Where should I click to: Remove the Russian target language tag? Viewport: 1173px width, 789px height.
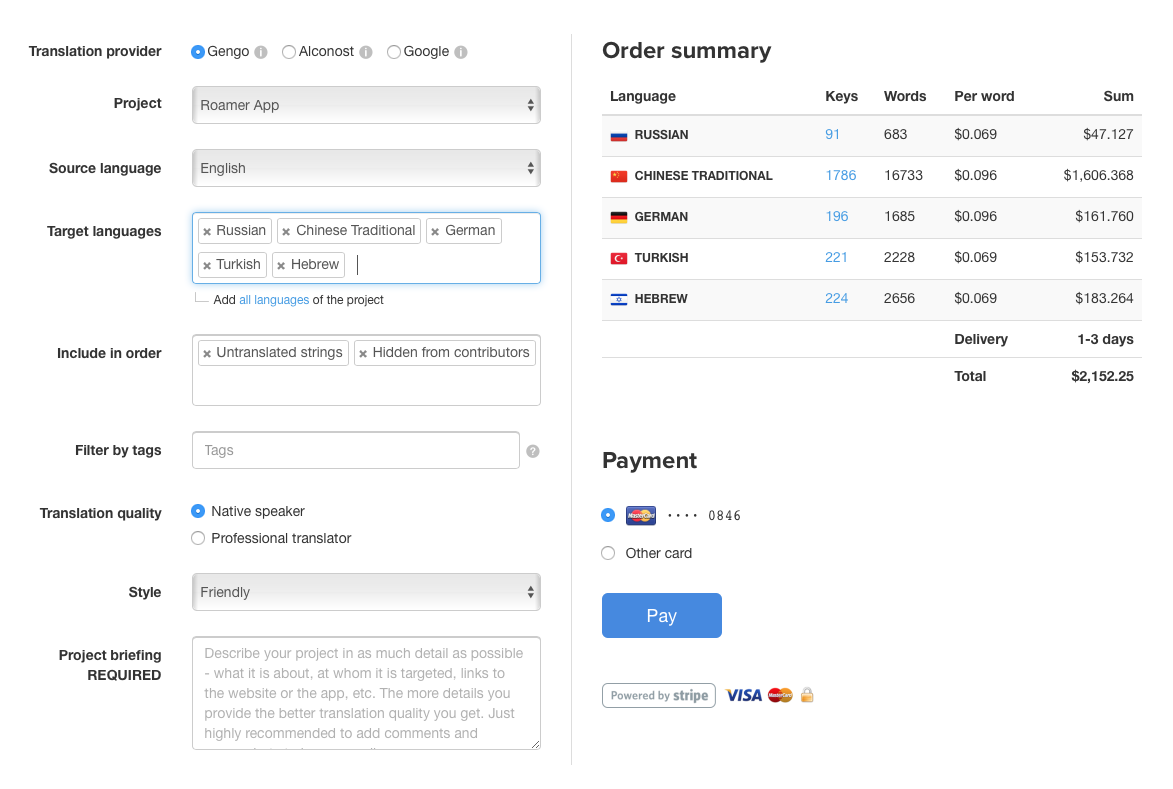pos(207,231)
